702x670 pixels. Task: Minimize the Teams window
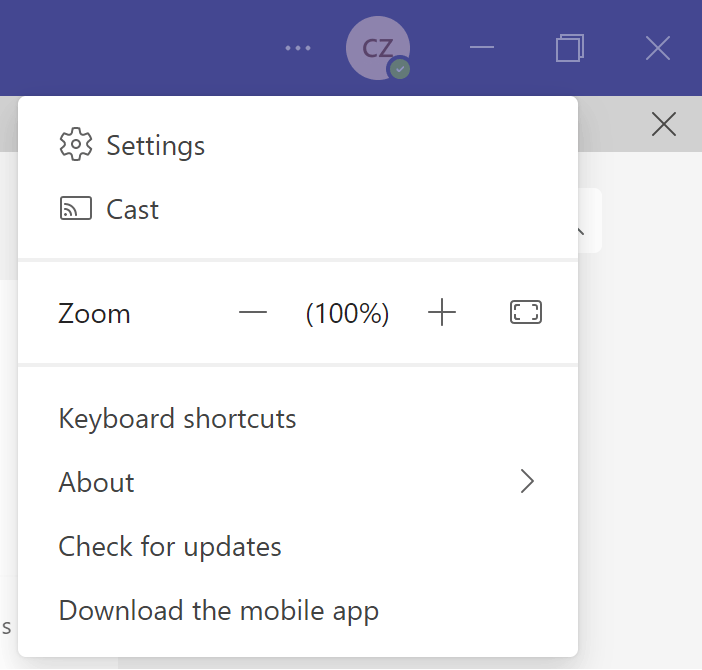click(482, 48)
